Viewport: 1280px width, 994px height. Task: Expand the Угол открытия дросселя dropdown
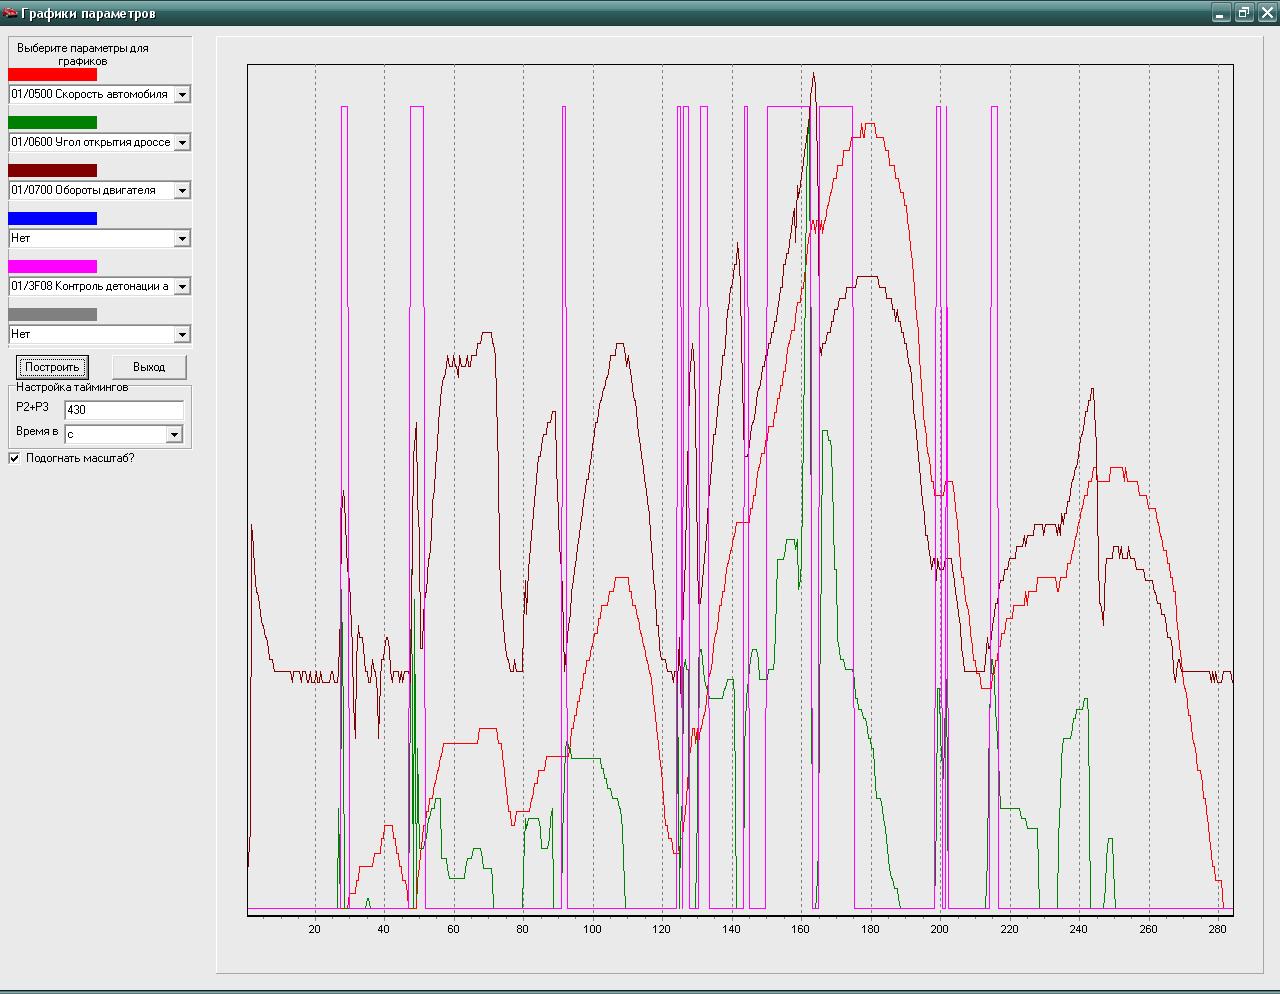click(182, 143)
